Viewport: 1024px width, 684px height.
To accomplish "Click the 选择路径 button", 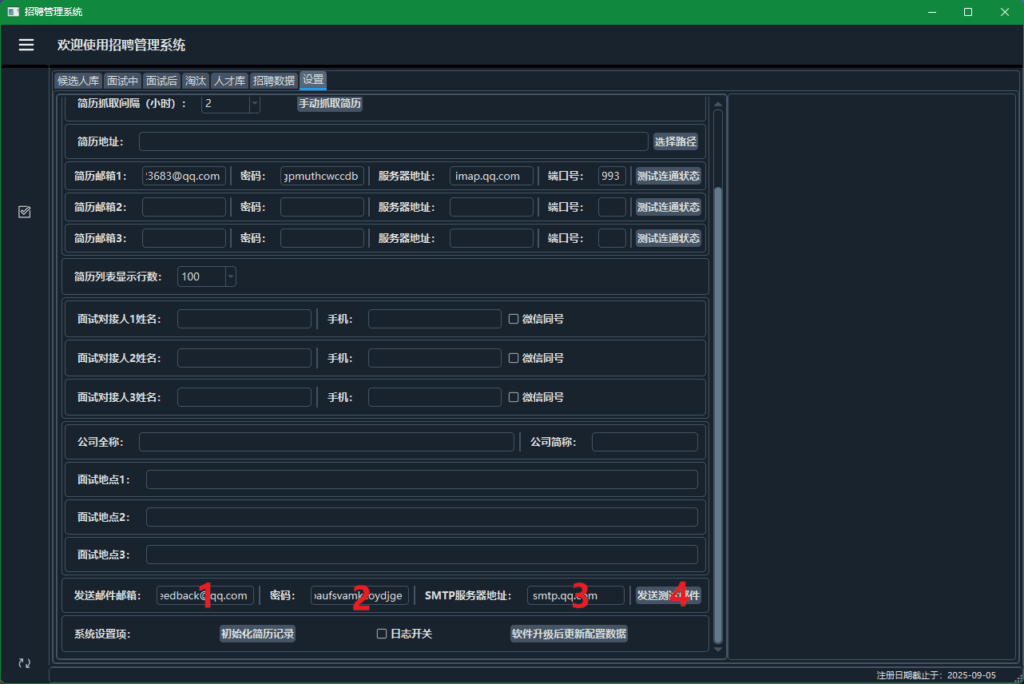I will (x=675, y=142).
